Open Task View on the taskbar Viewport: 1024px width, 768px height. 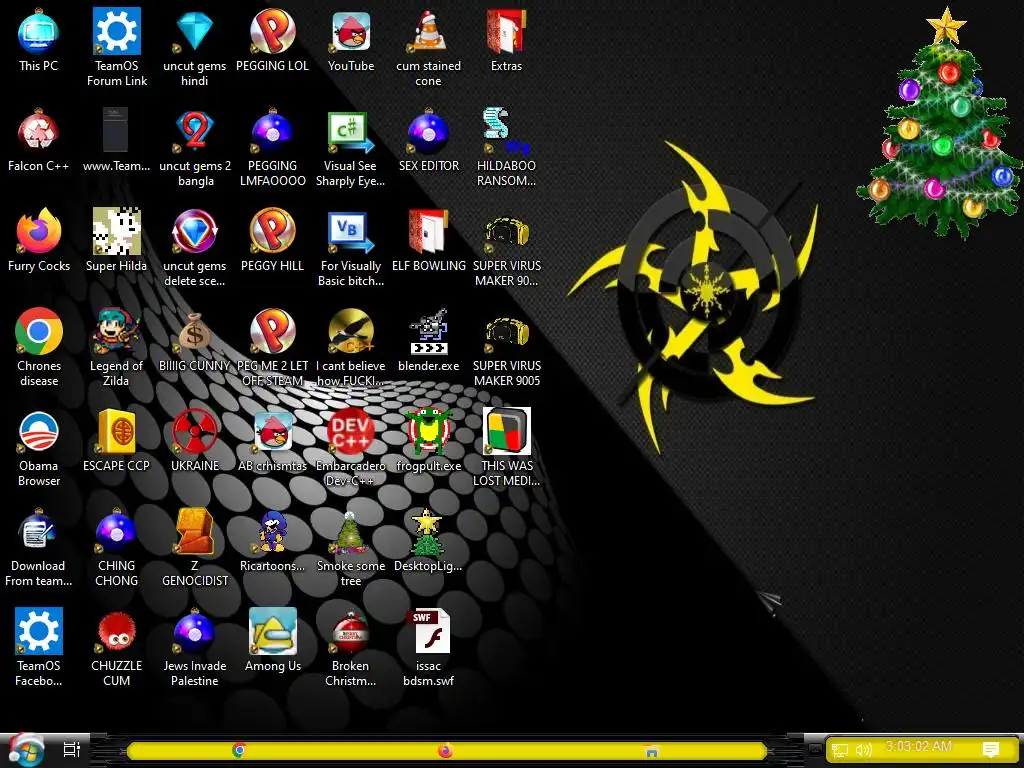coord(72,750)
